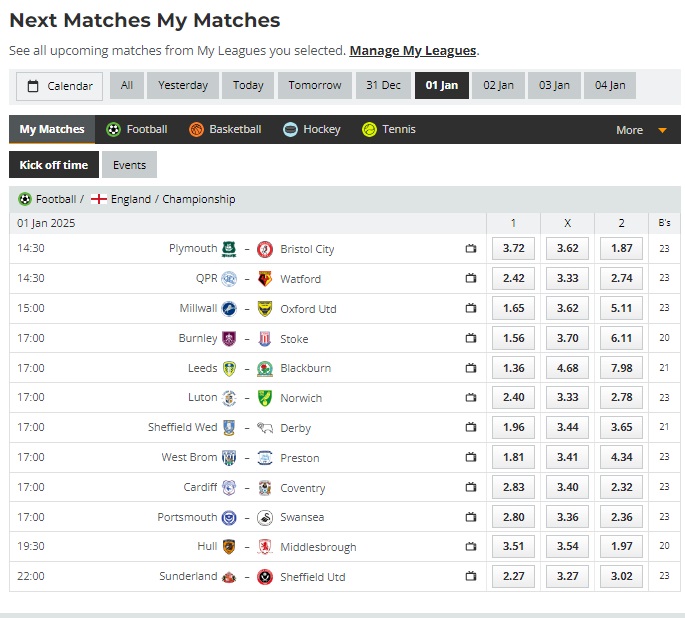Click the England / Championship league link

click(173, 199)
